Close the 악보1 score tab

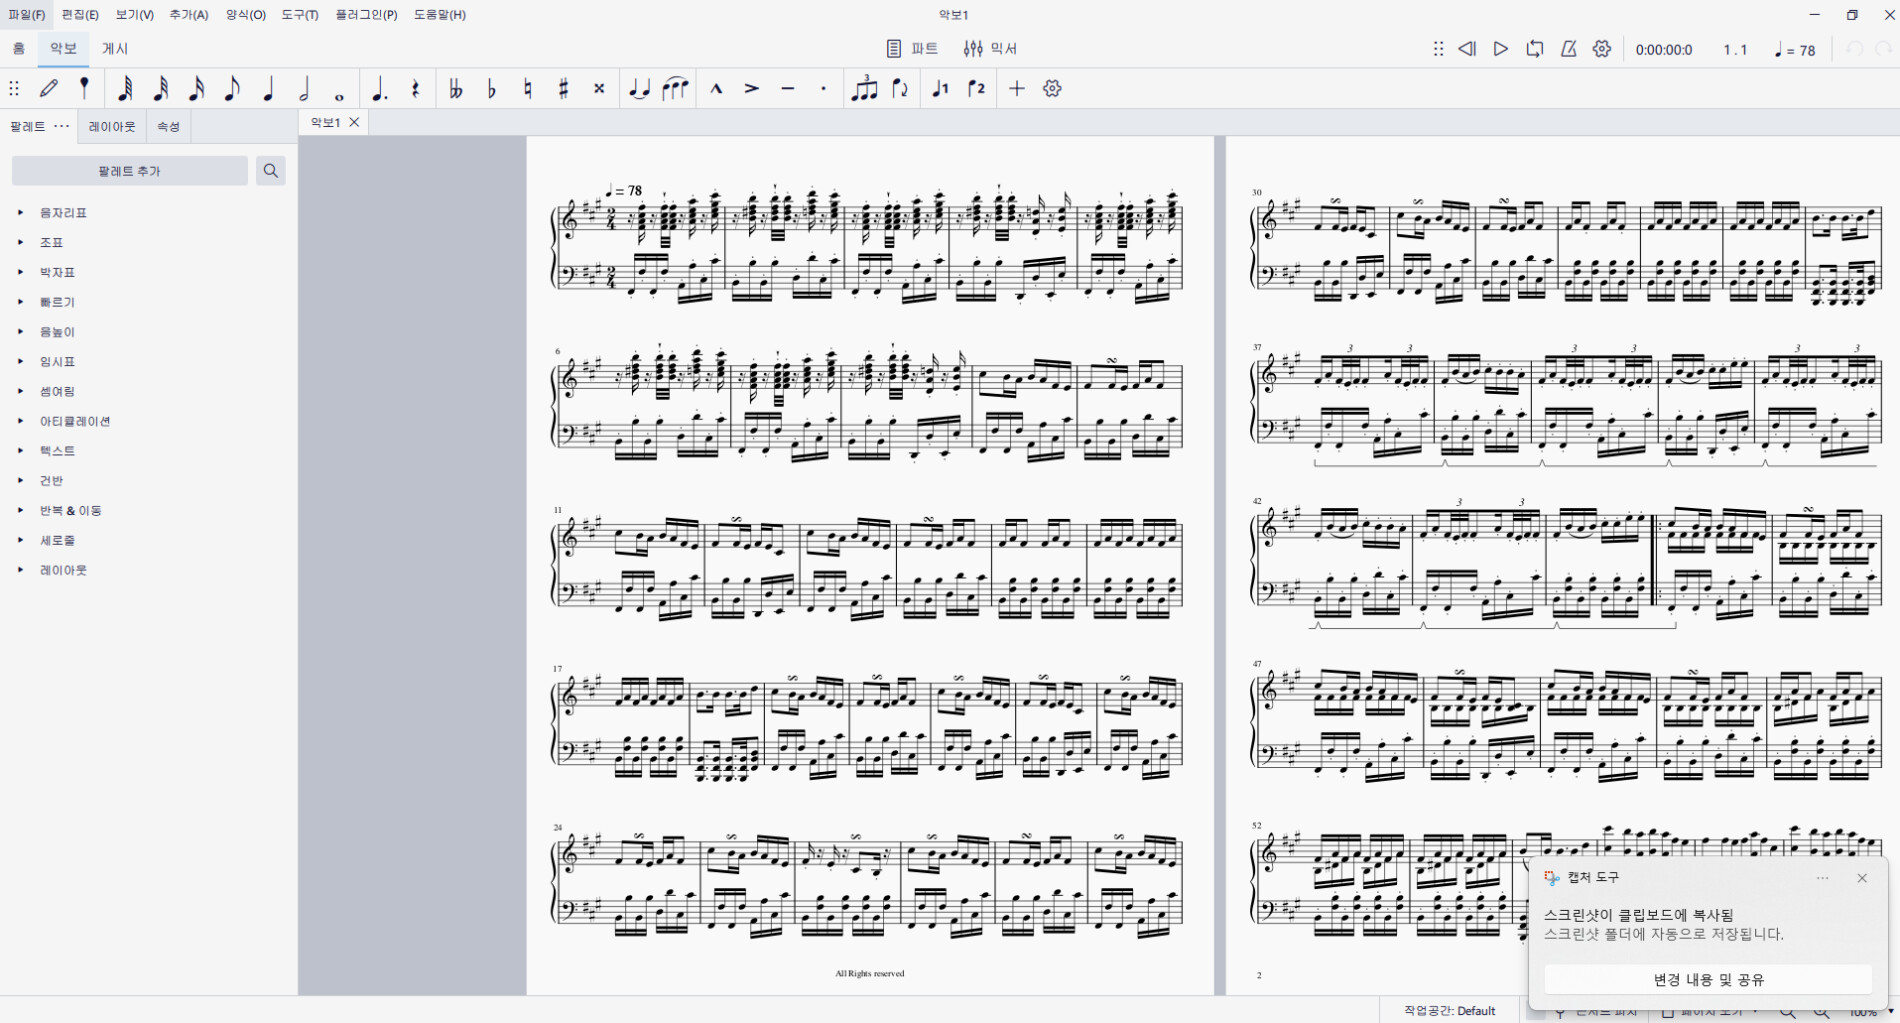click(x=354, y=122)
